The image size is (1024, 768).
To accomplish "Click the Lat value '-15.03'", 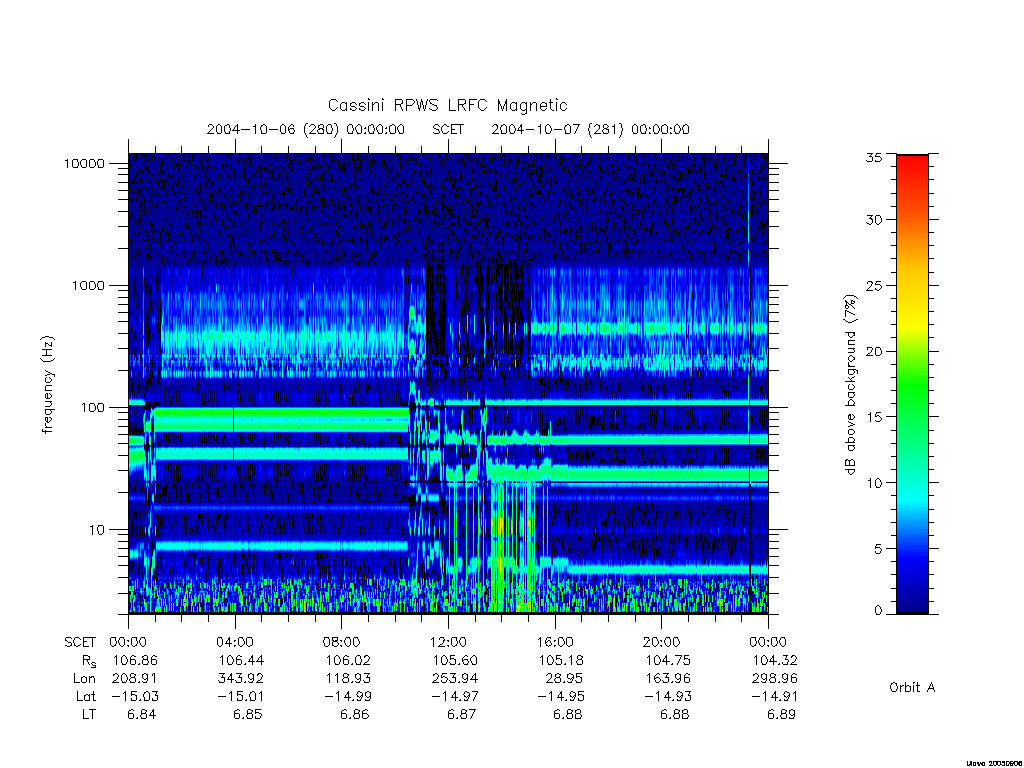I will pos(135,696).
